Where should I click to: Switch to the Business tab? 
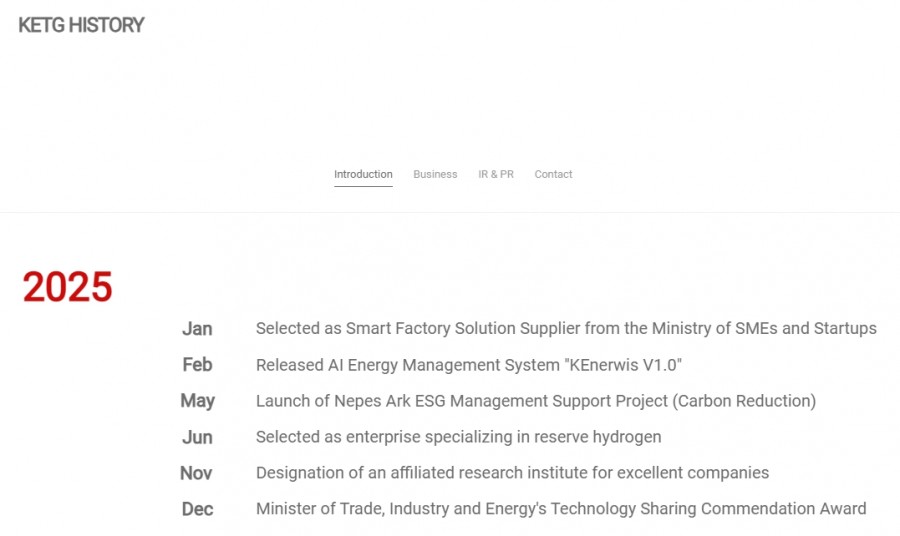click(x=435, y=174)
